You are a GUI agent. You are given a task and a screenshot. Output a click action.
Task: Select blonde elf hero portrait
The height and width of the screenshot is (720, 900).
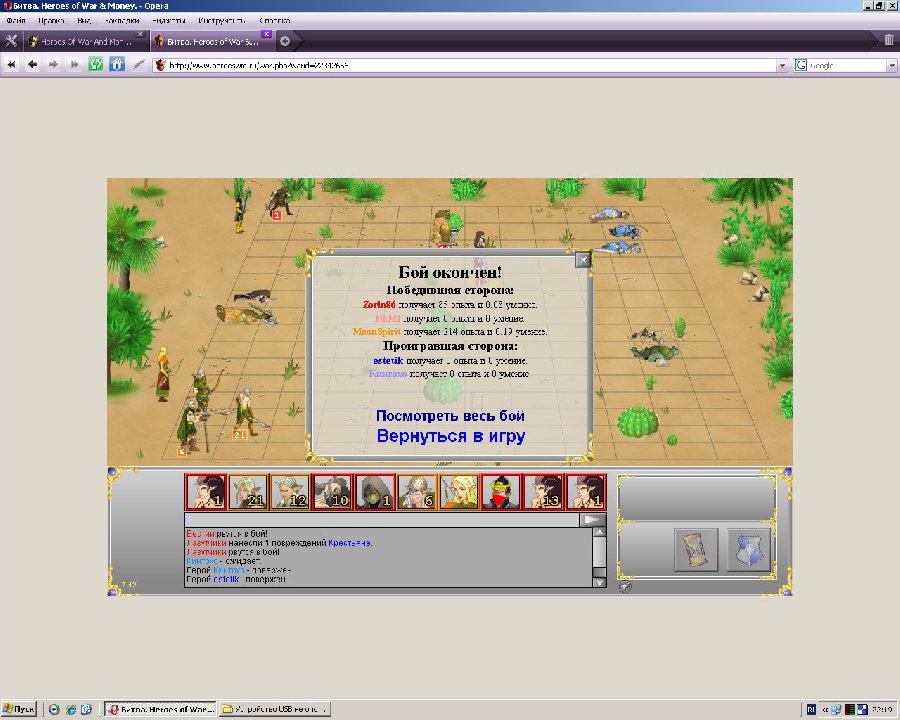pos(459,491)
